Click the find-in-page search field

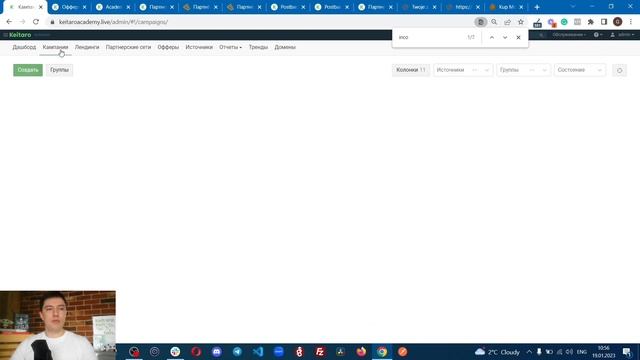431,37
